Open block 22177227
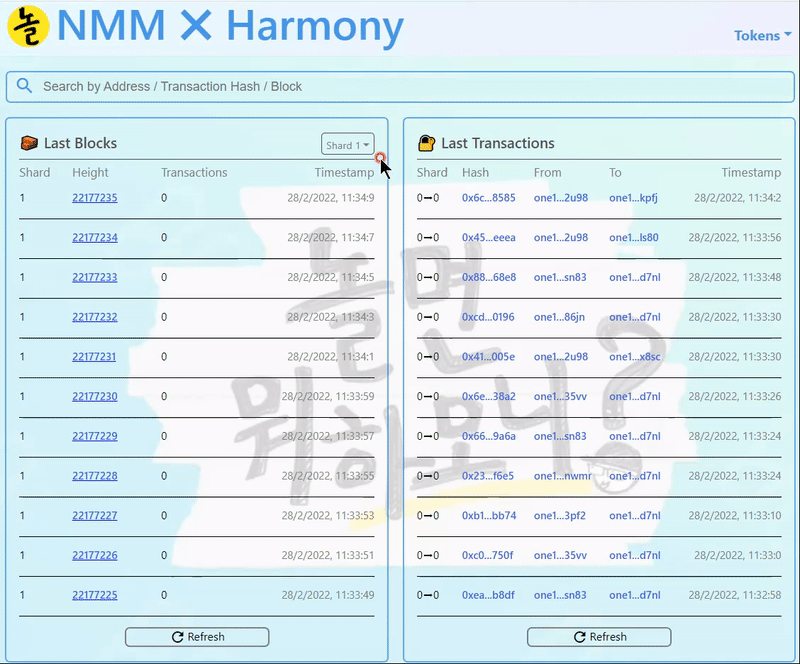800x664 pixels. [x=94, y=516]
